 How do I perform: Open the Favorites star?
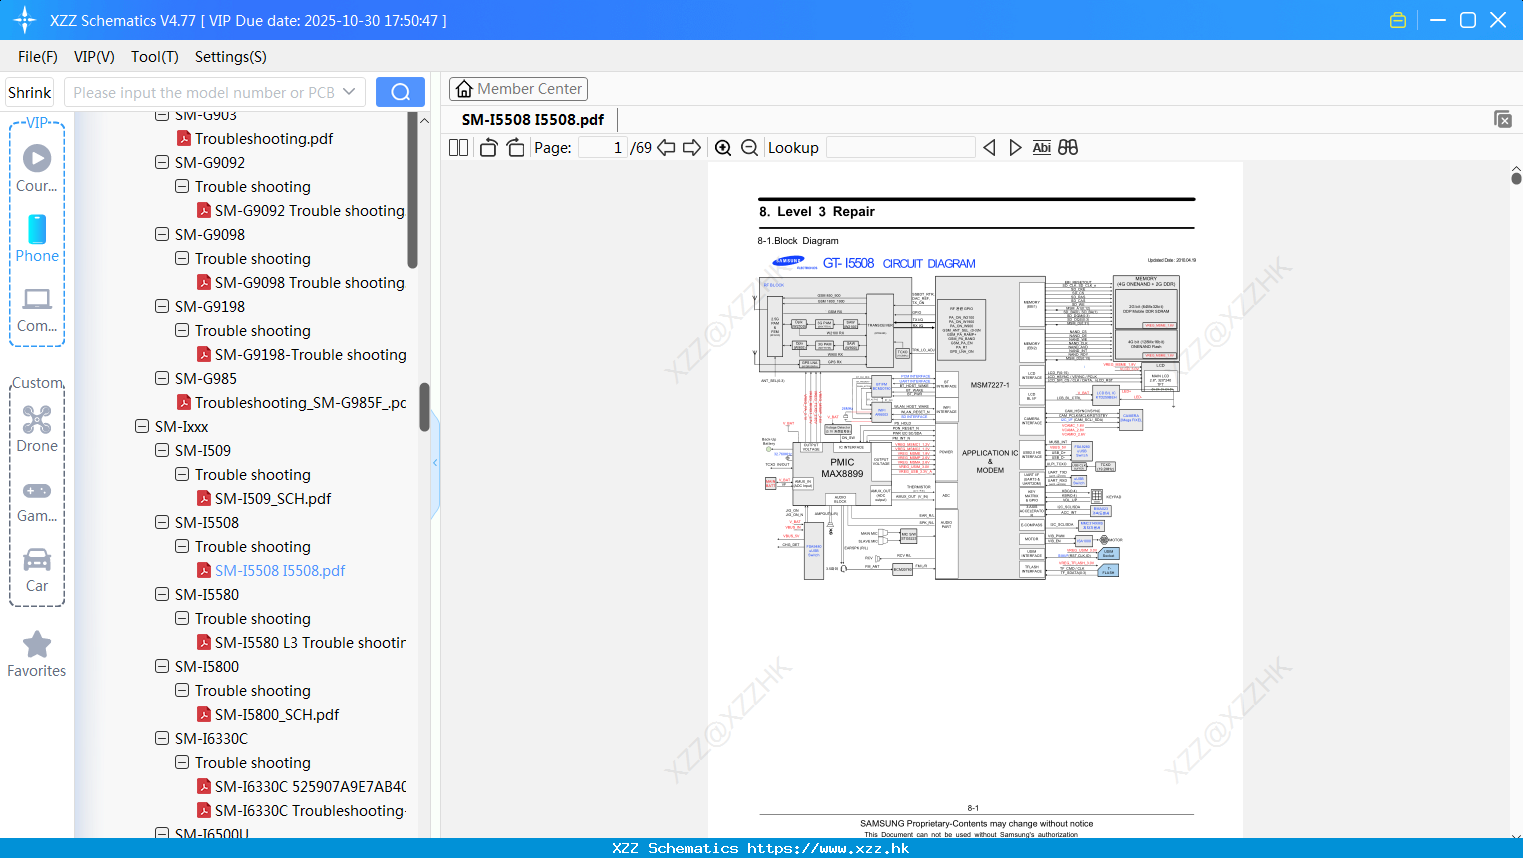pos(37,653)
